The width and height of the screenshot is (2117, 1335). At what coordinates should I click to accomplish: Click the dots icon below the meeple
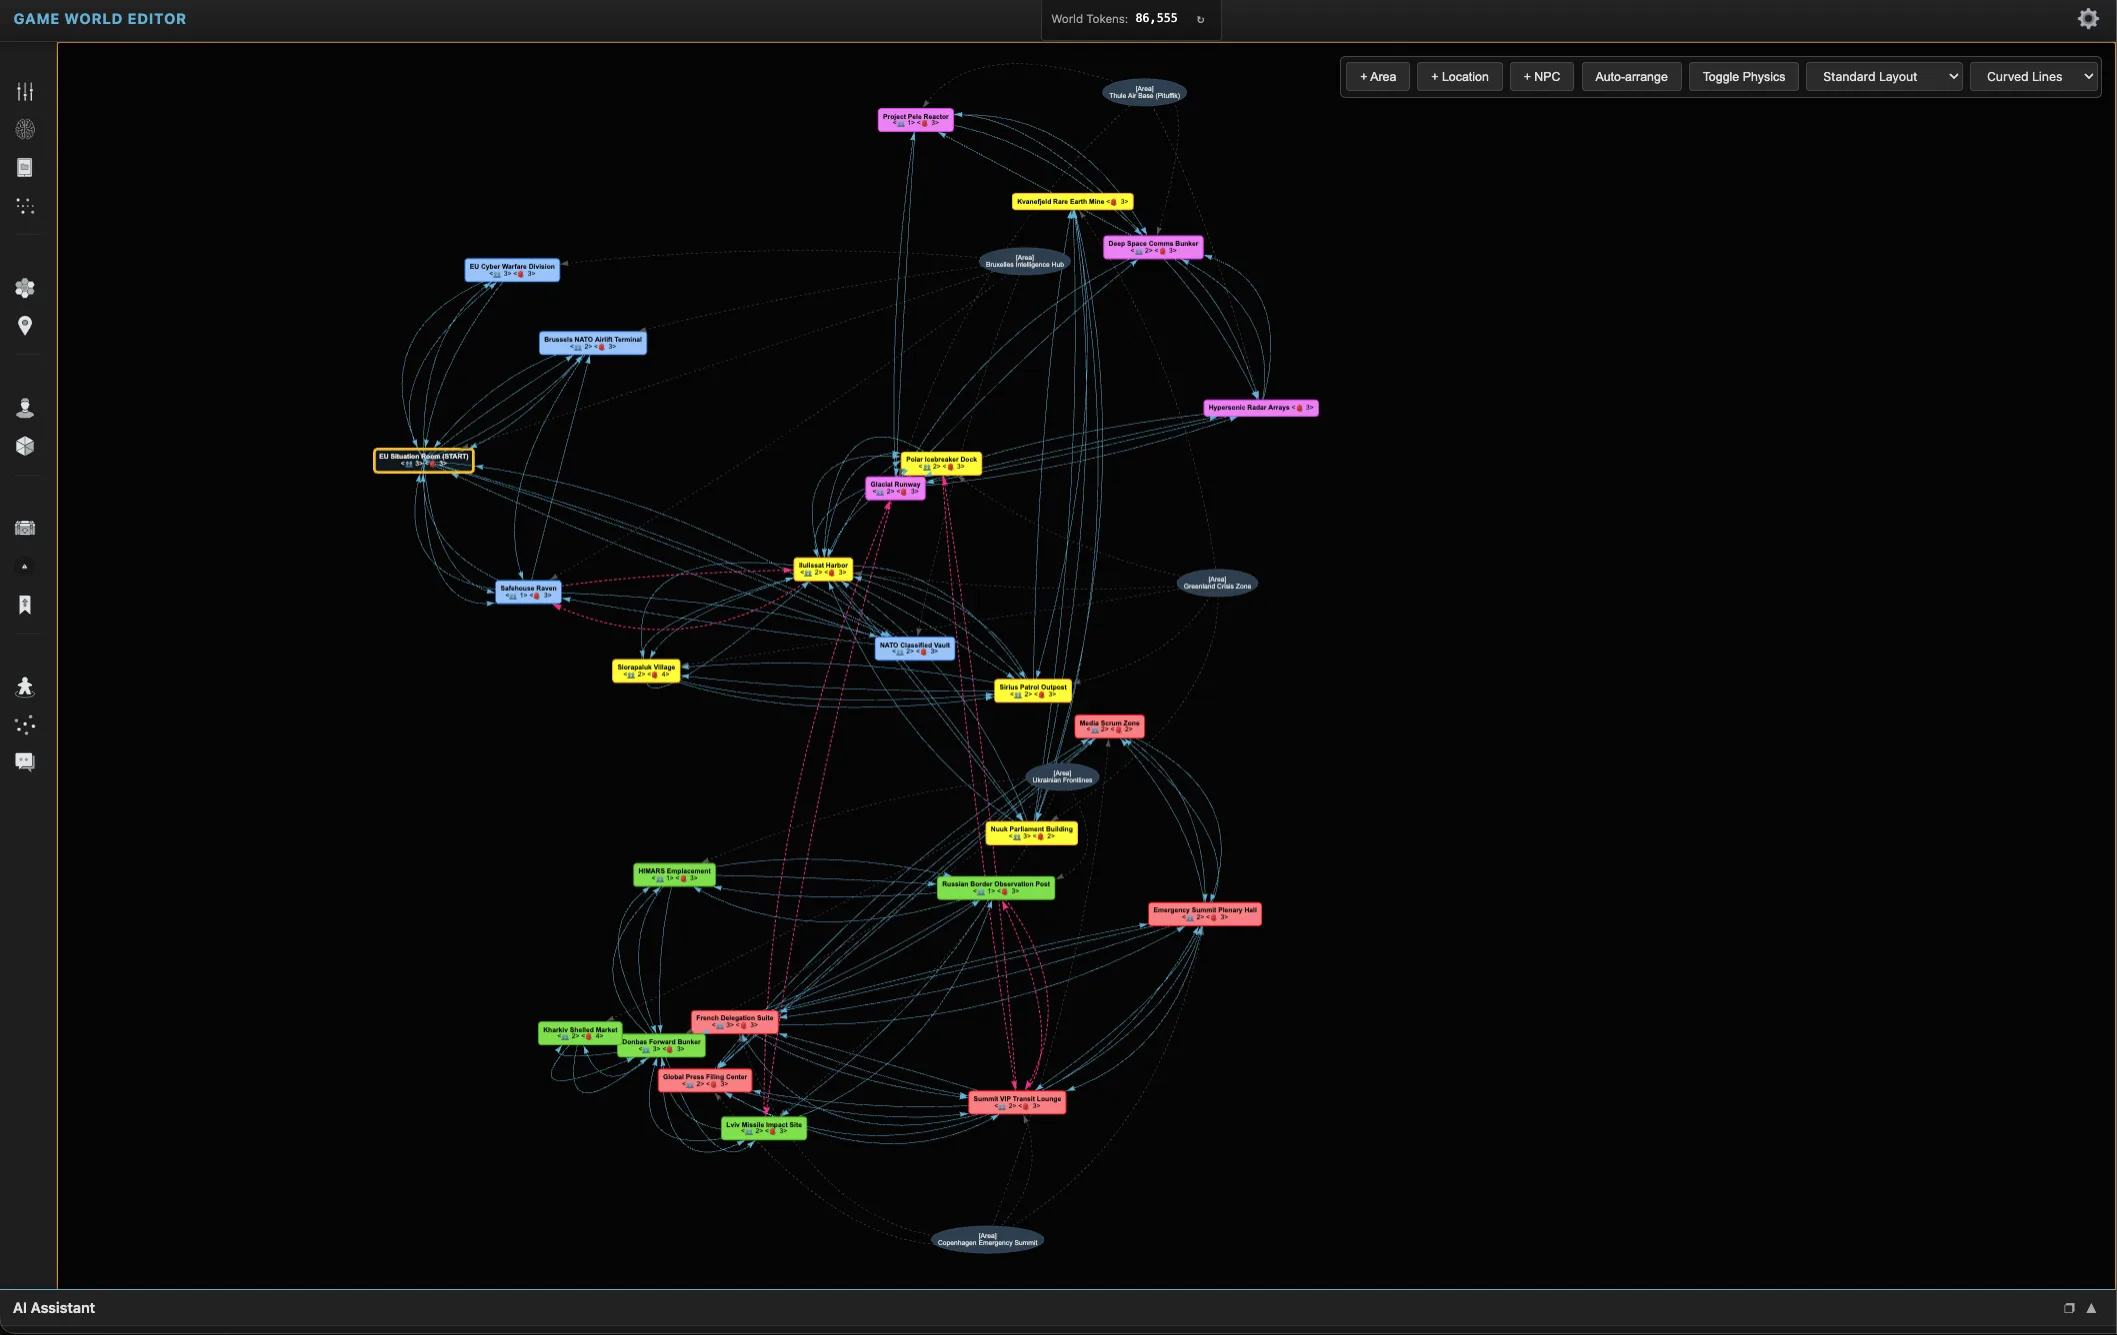25,724
